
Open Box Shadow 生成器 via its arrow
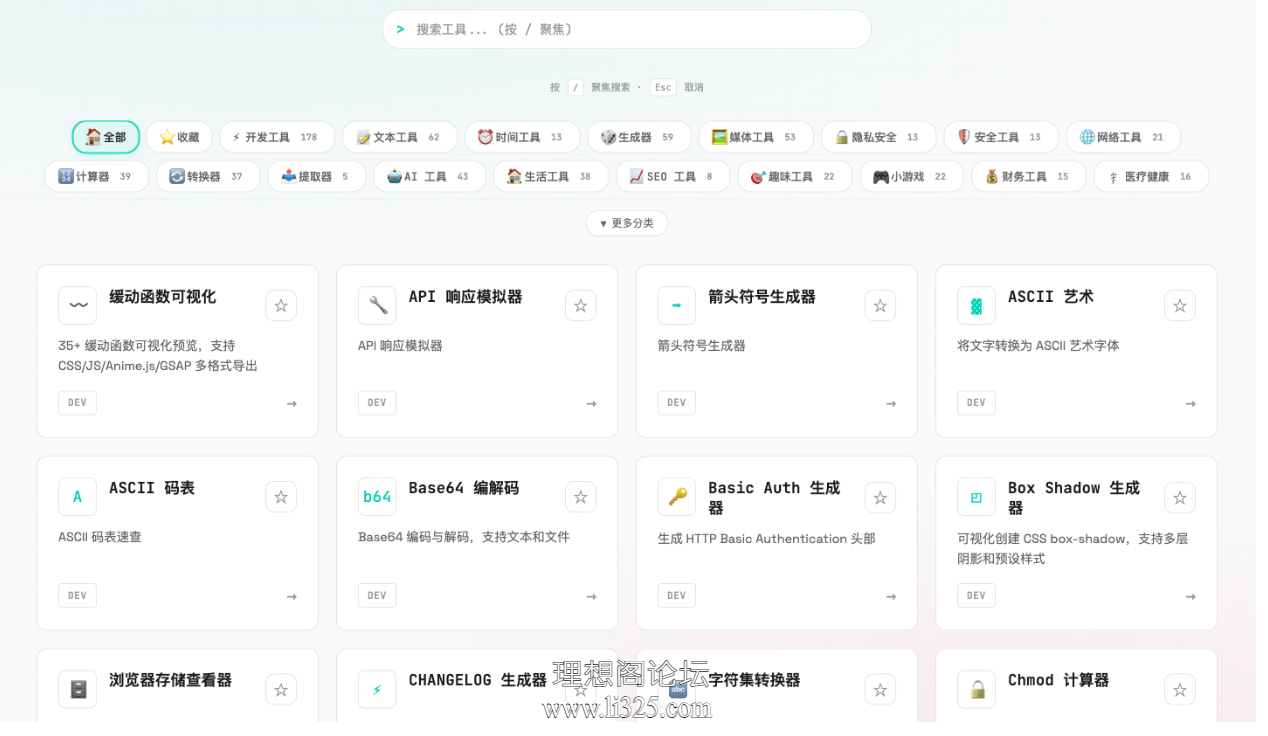tap(1191, 597)
